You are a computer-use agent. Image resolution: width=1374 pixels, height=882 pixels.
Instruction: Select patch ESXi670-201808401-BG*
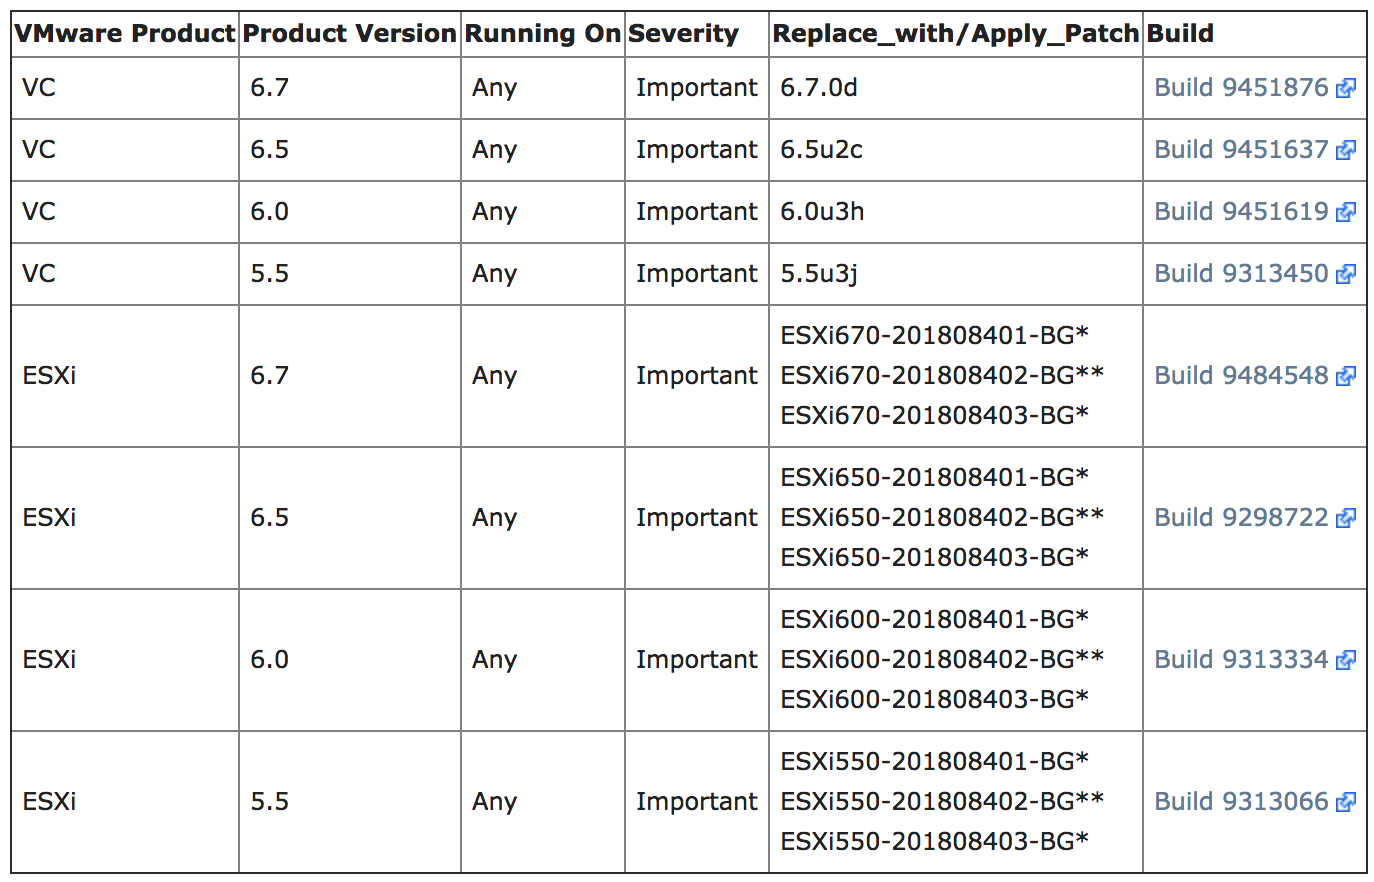pyautogui.click(x=935, y=336)
